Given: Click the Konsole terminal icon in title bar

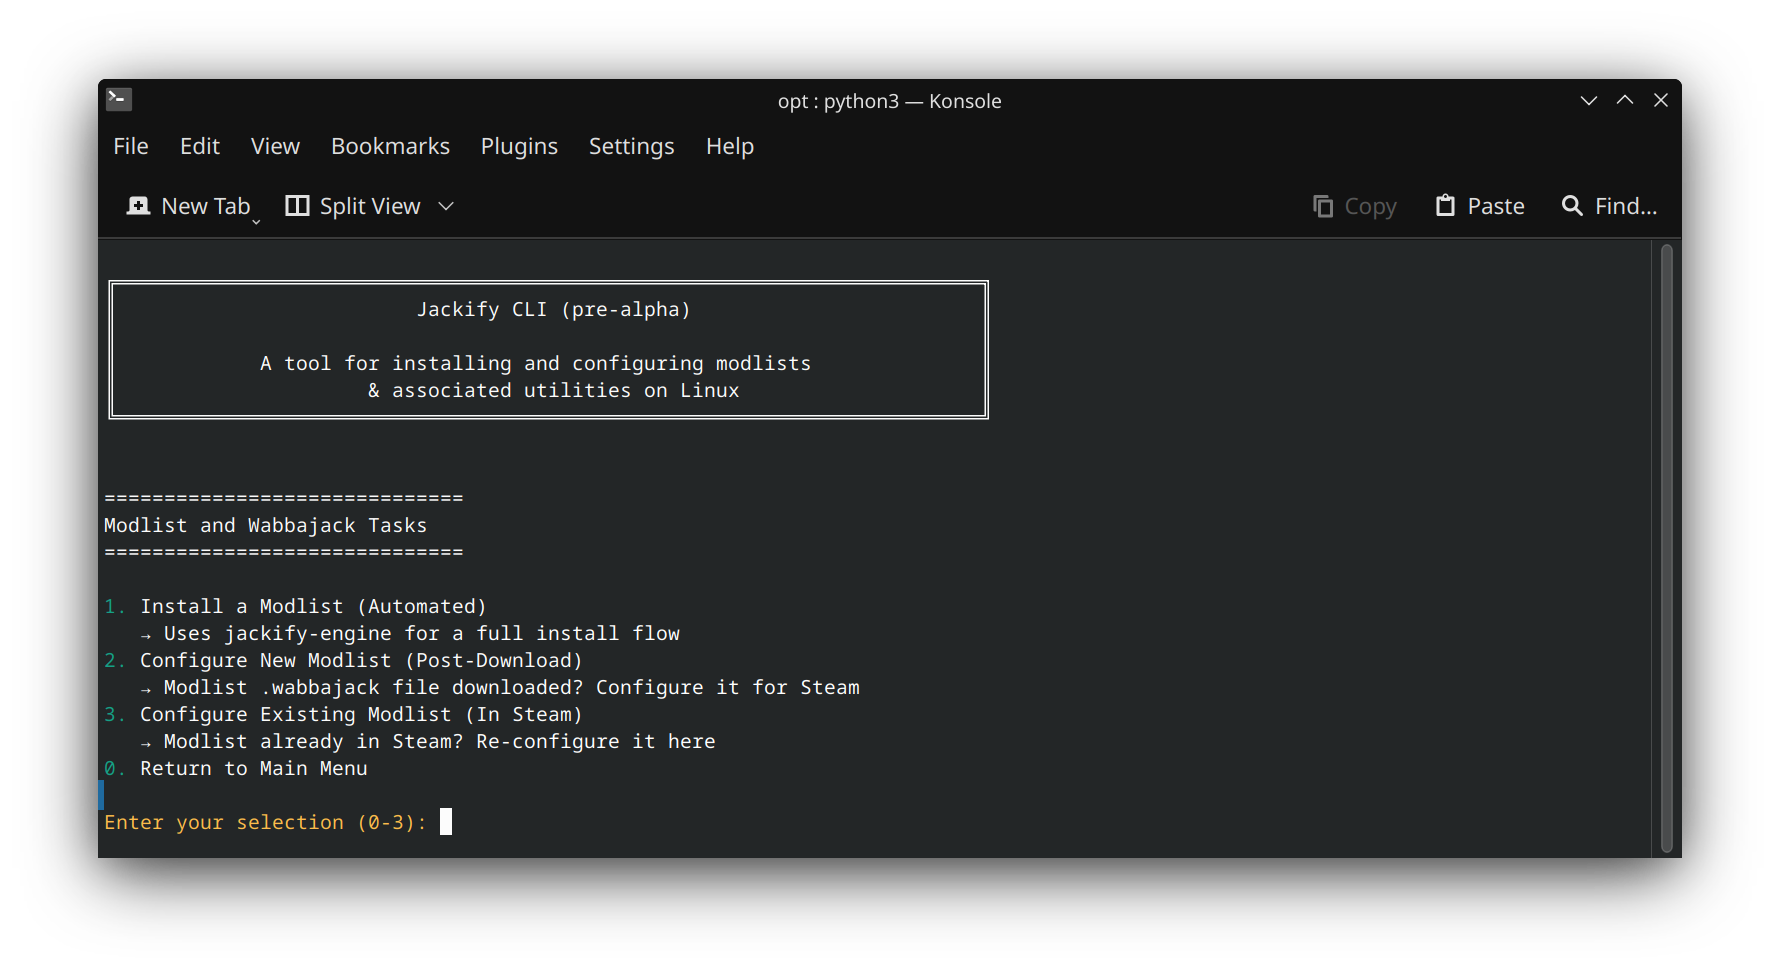Looking at the screenshot, I should [x=119, y=99].
